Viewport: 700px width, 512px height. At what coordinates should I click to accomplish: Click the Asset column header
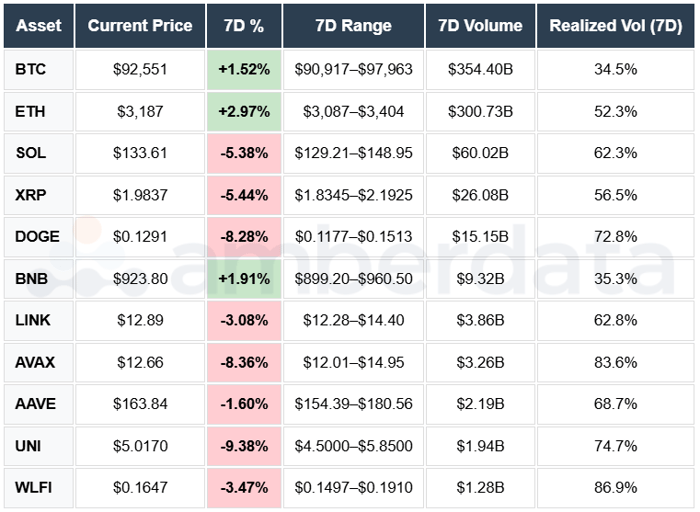tap(39, 26)
